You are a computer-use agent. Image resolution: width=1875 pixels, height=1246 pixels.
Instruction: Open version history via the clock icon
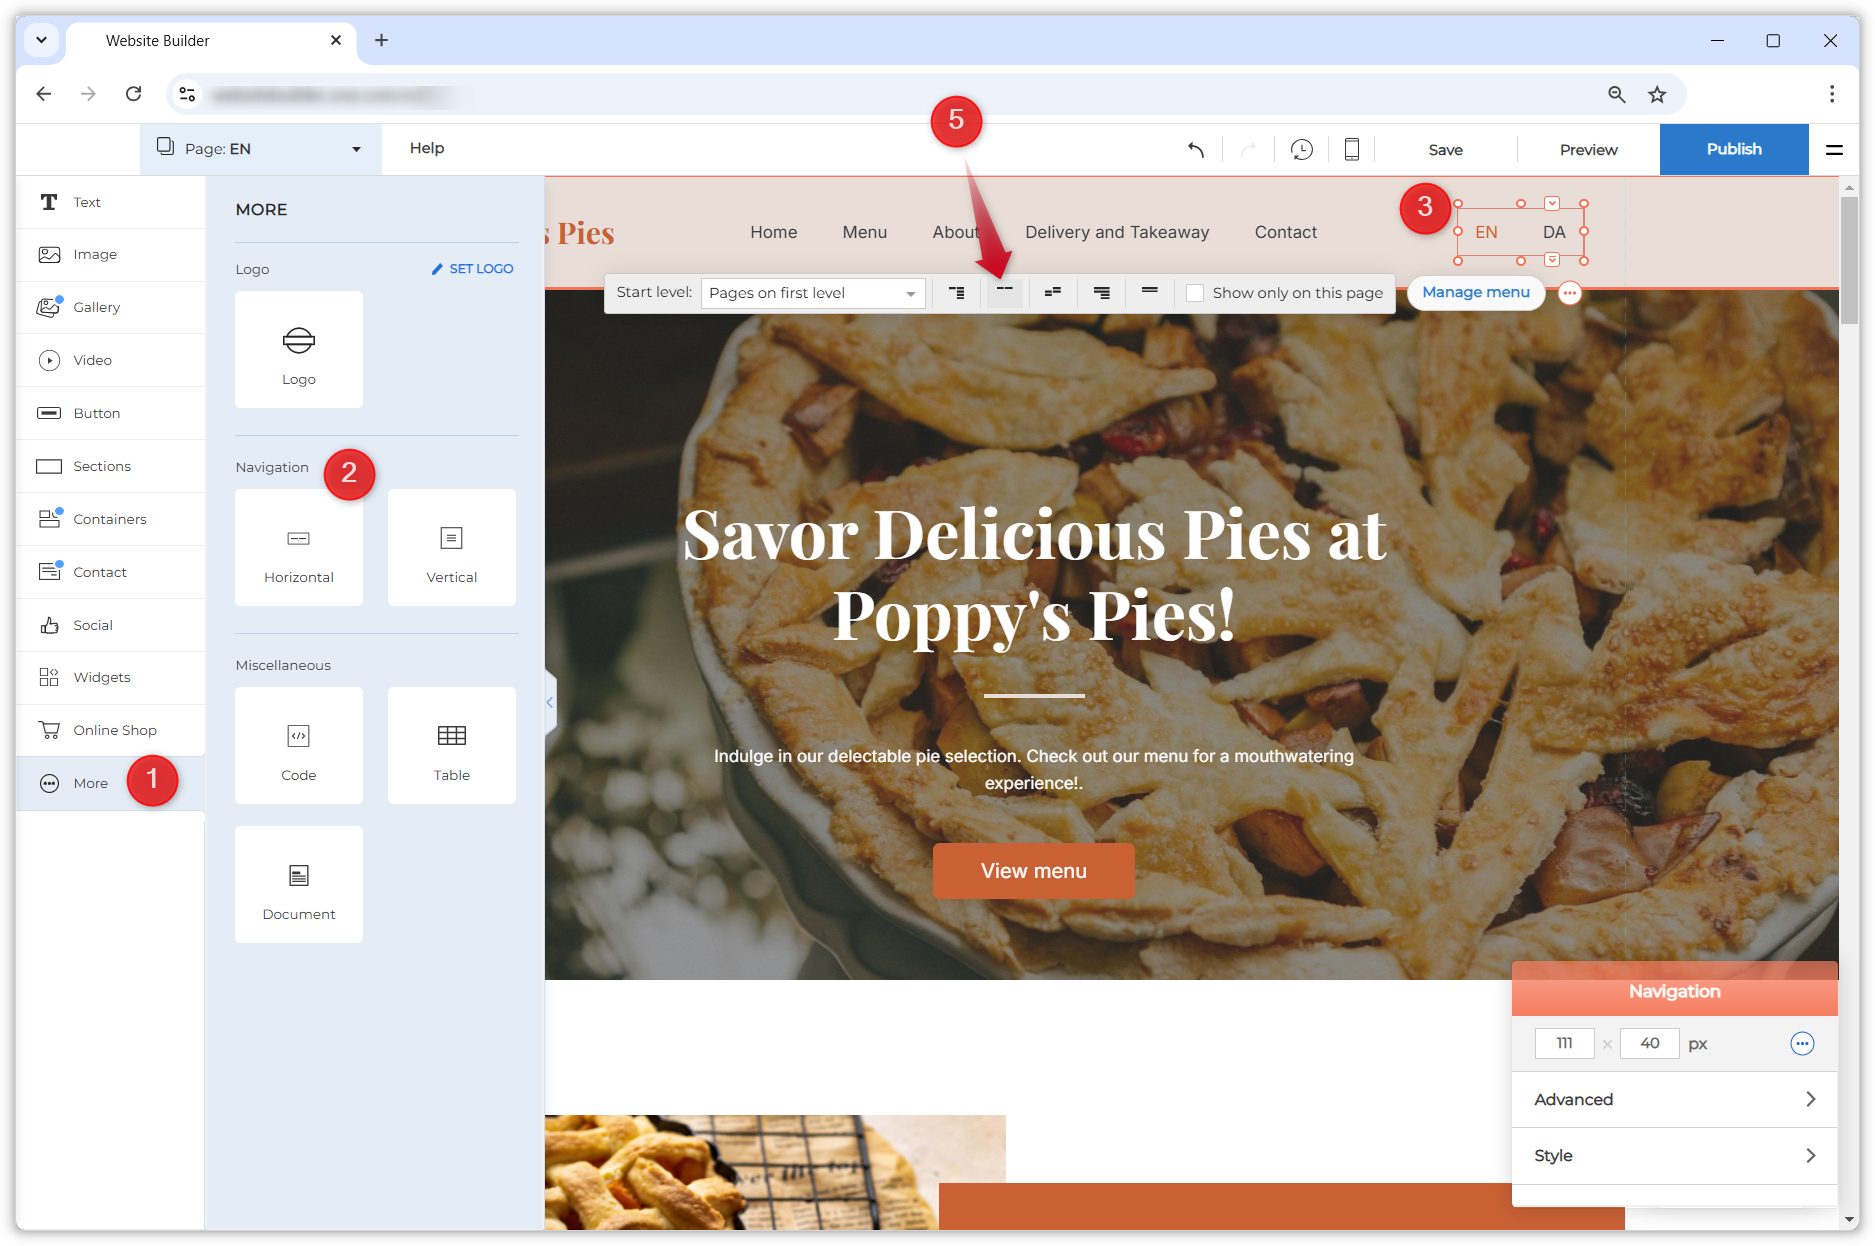pyautogui.click(x=1301, y=149)
